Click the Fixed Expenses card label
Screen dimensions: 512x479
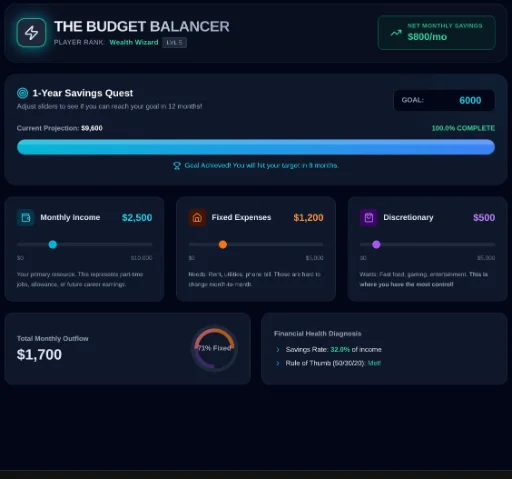click(x=241, y=217)
